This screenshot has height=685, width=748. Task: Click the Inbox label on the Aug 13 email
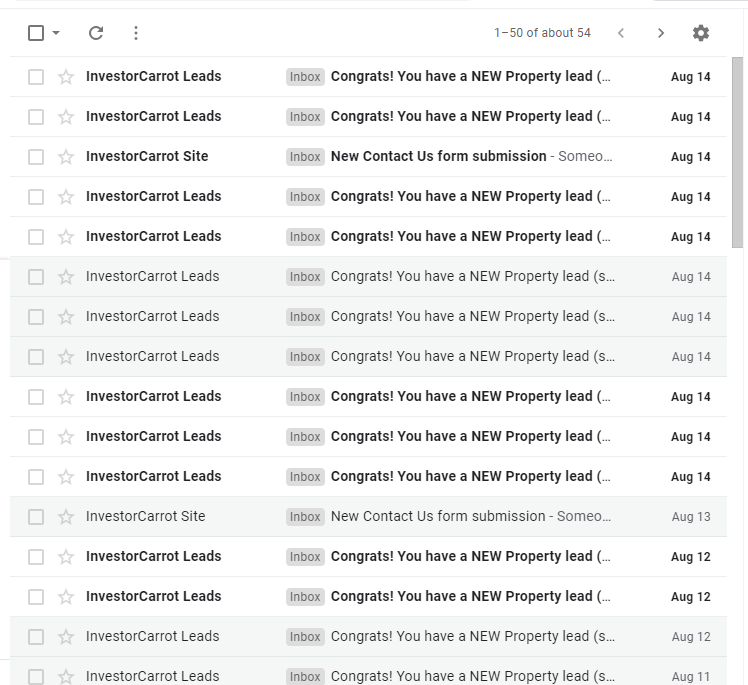pos(305,517)
